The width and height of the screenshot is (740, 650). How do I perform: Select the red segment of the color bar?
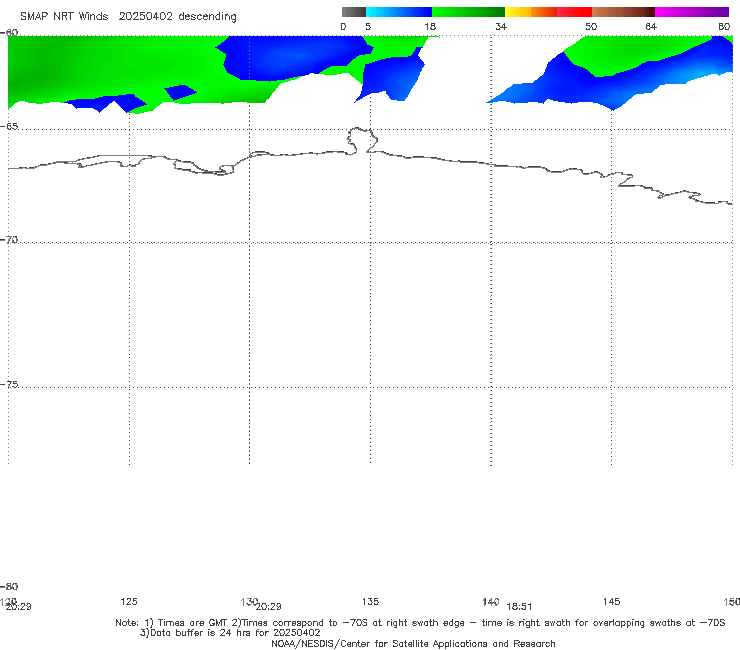coord(574,12)
